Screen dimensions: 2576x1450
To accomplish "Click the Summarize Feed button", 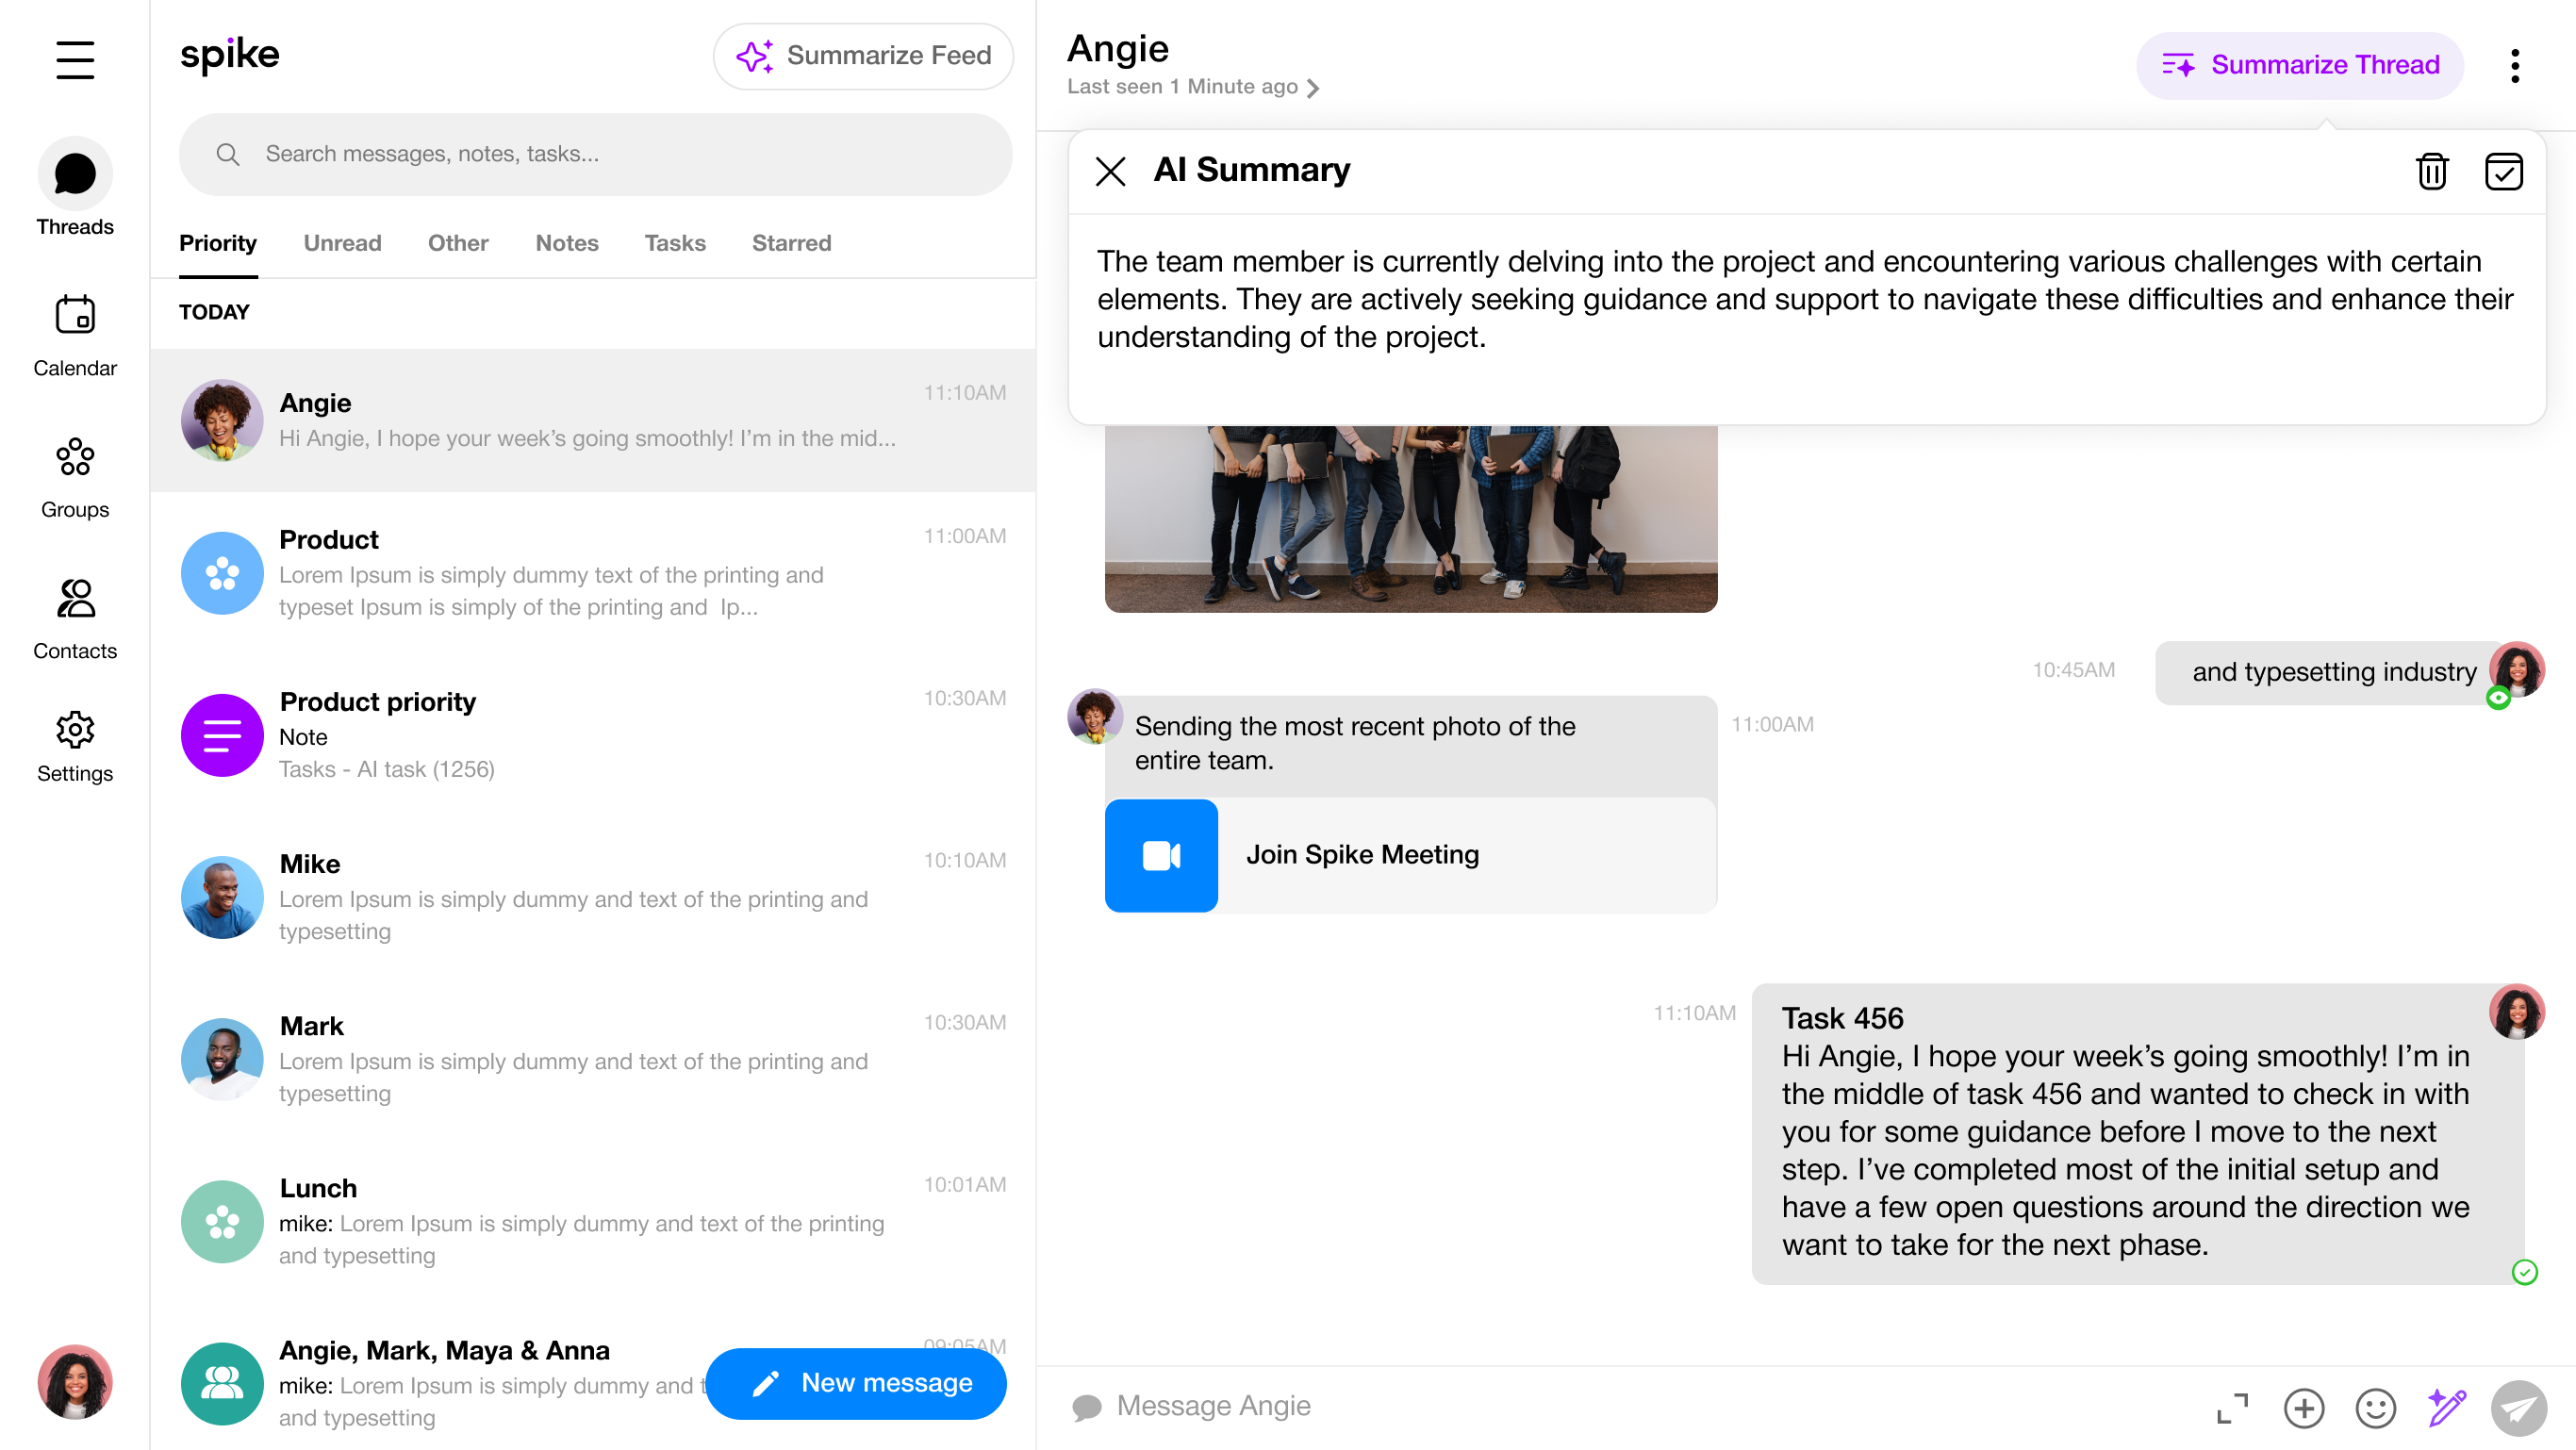I will click(x=863, y=56).
